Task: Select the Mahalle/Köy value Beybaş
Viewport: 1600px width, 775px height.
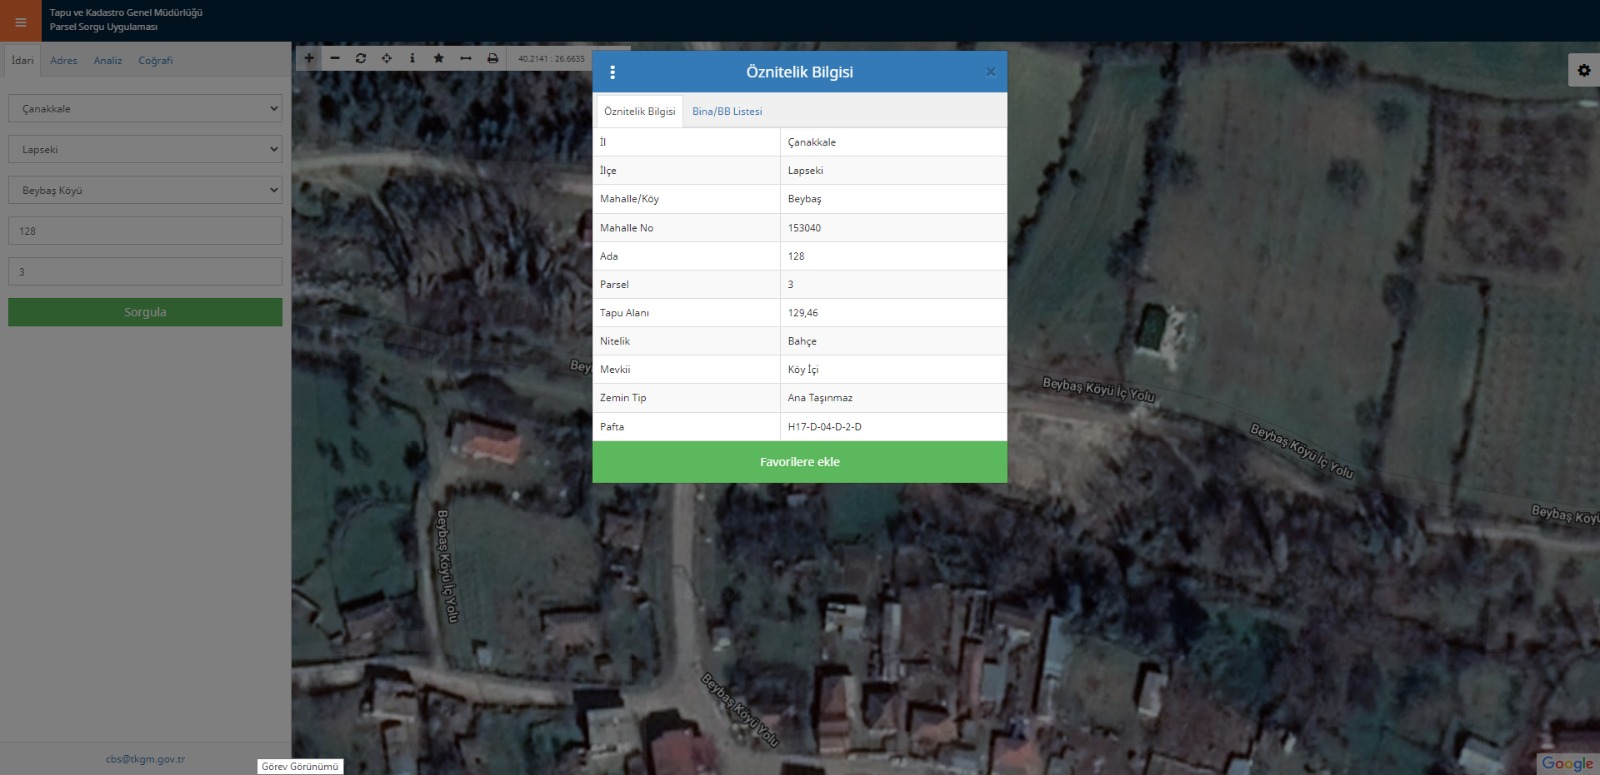Action: click(x=804, y=199)
